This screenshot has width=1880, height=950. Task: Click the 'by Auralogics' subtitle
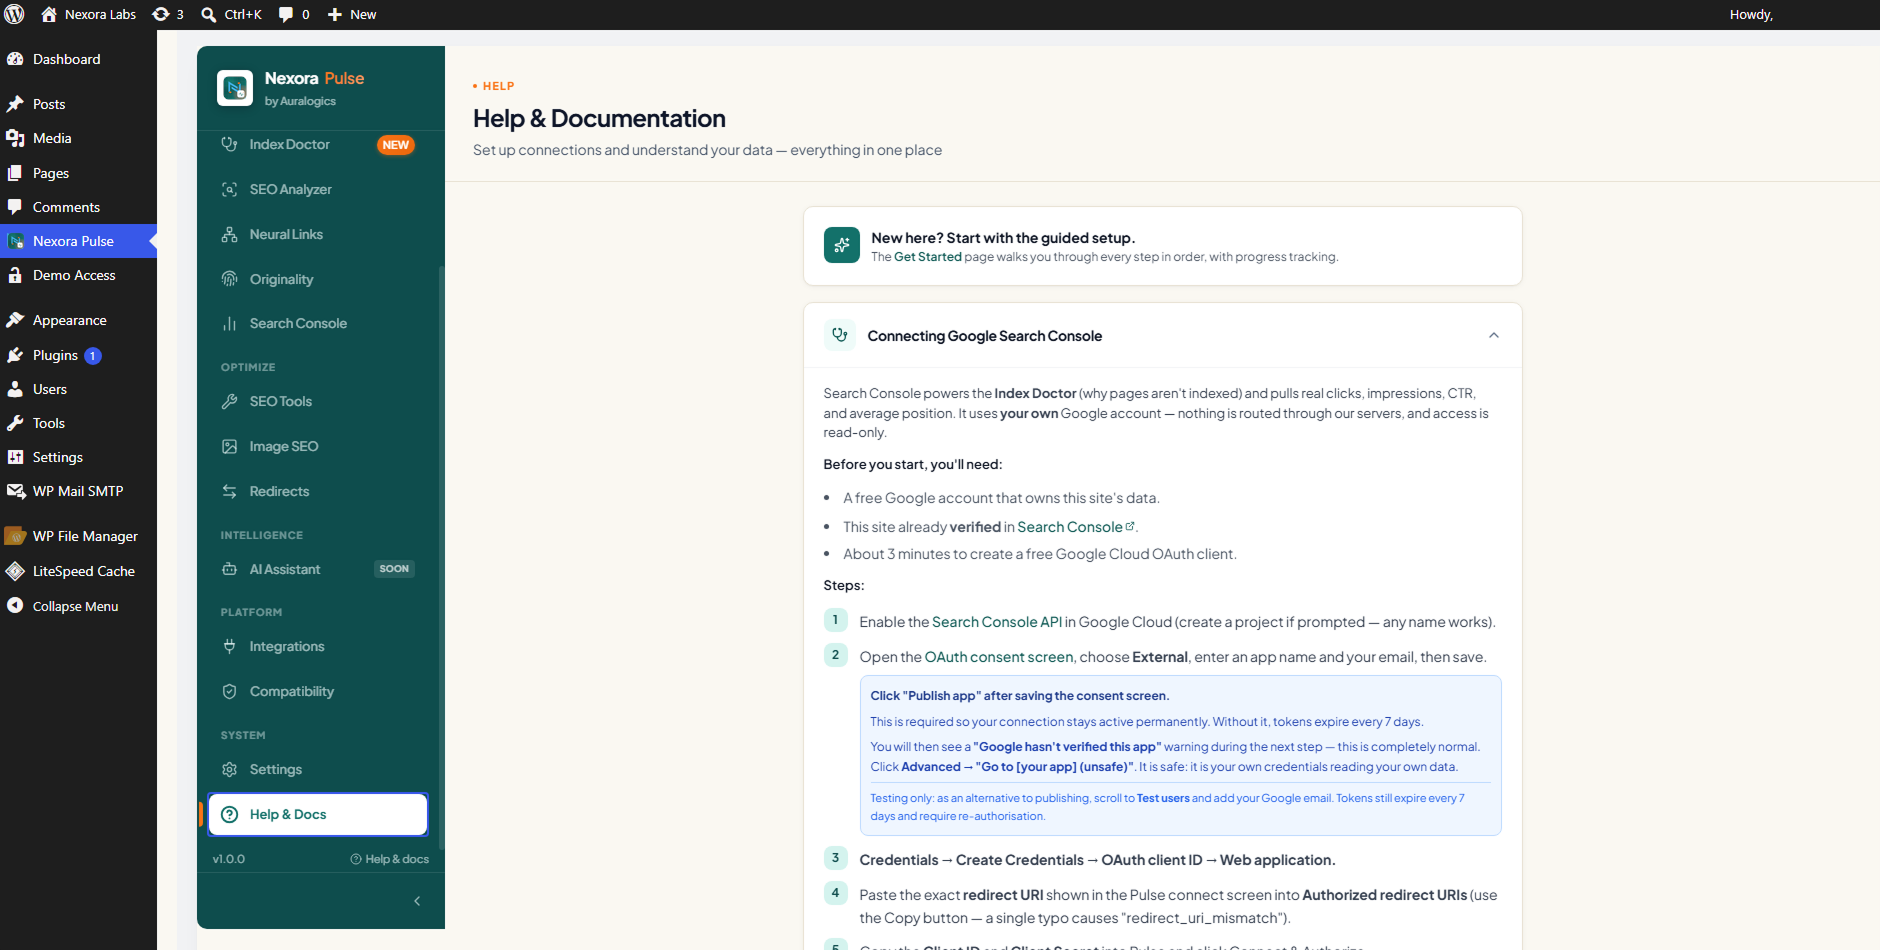(300, 101)
